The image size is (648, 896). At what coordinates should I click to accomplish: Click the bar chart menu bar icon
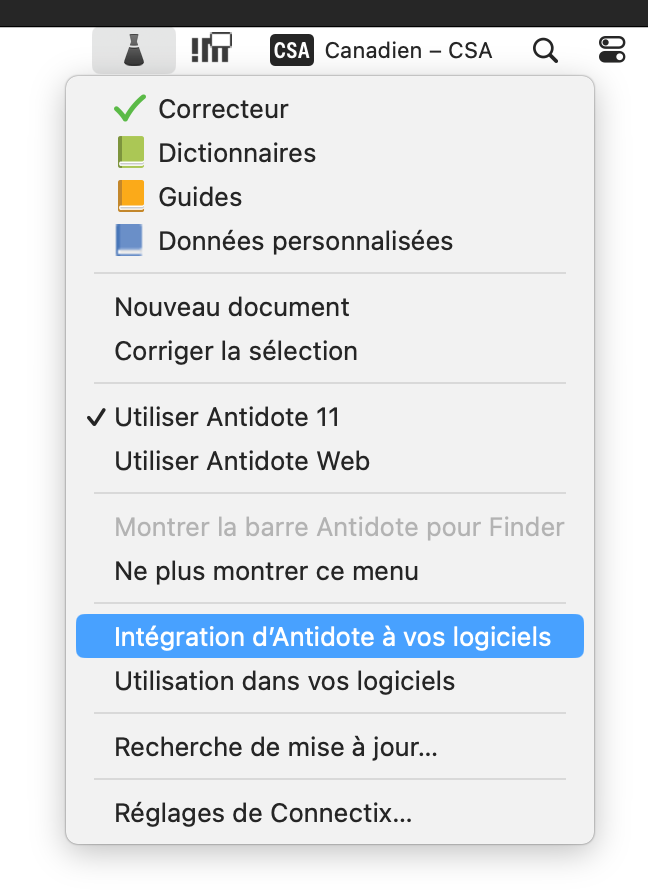[211, 49]
